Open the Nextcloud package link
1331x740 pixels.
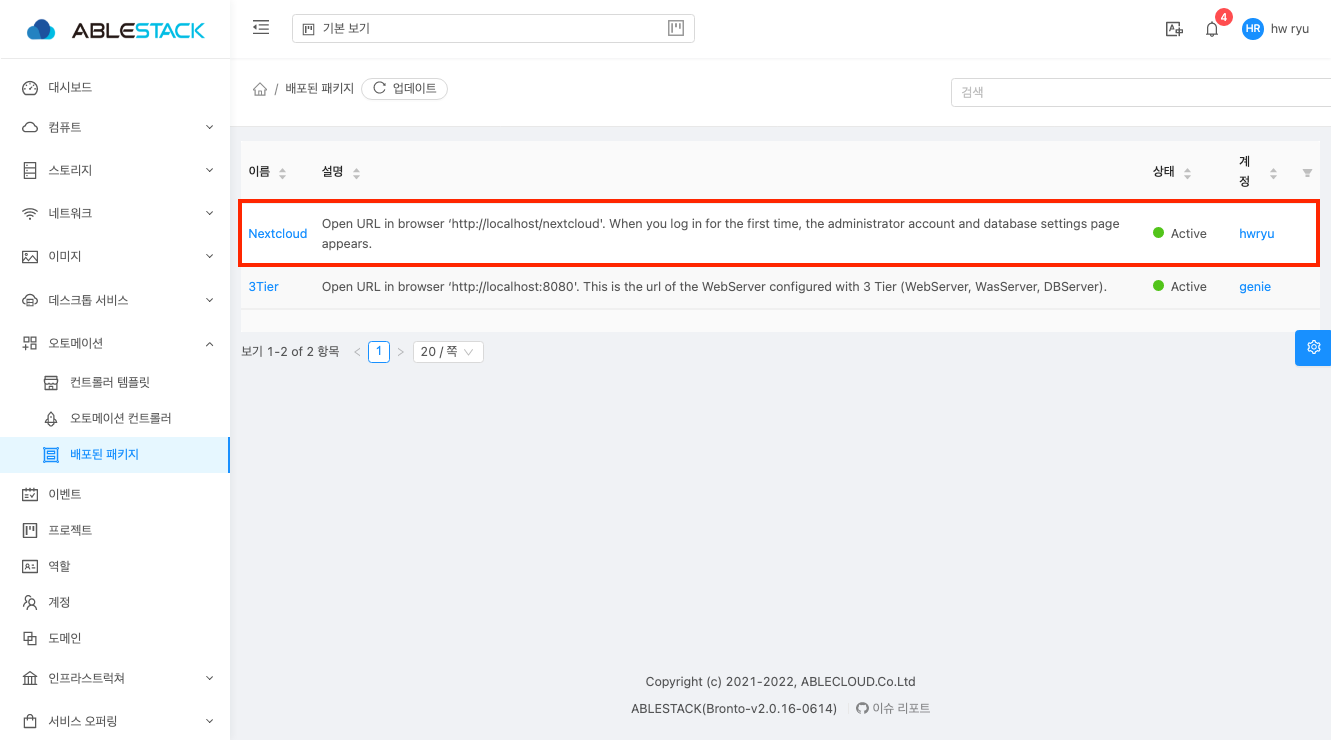(x=278, y=234)
